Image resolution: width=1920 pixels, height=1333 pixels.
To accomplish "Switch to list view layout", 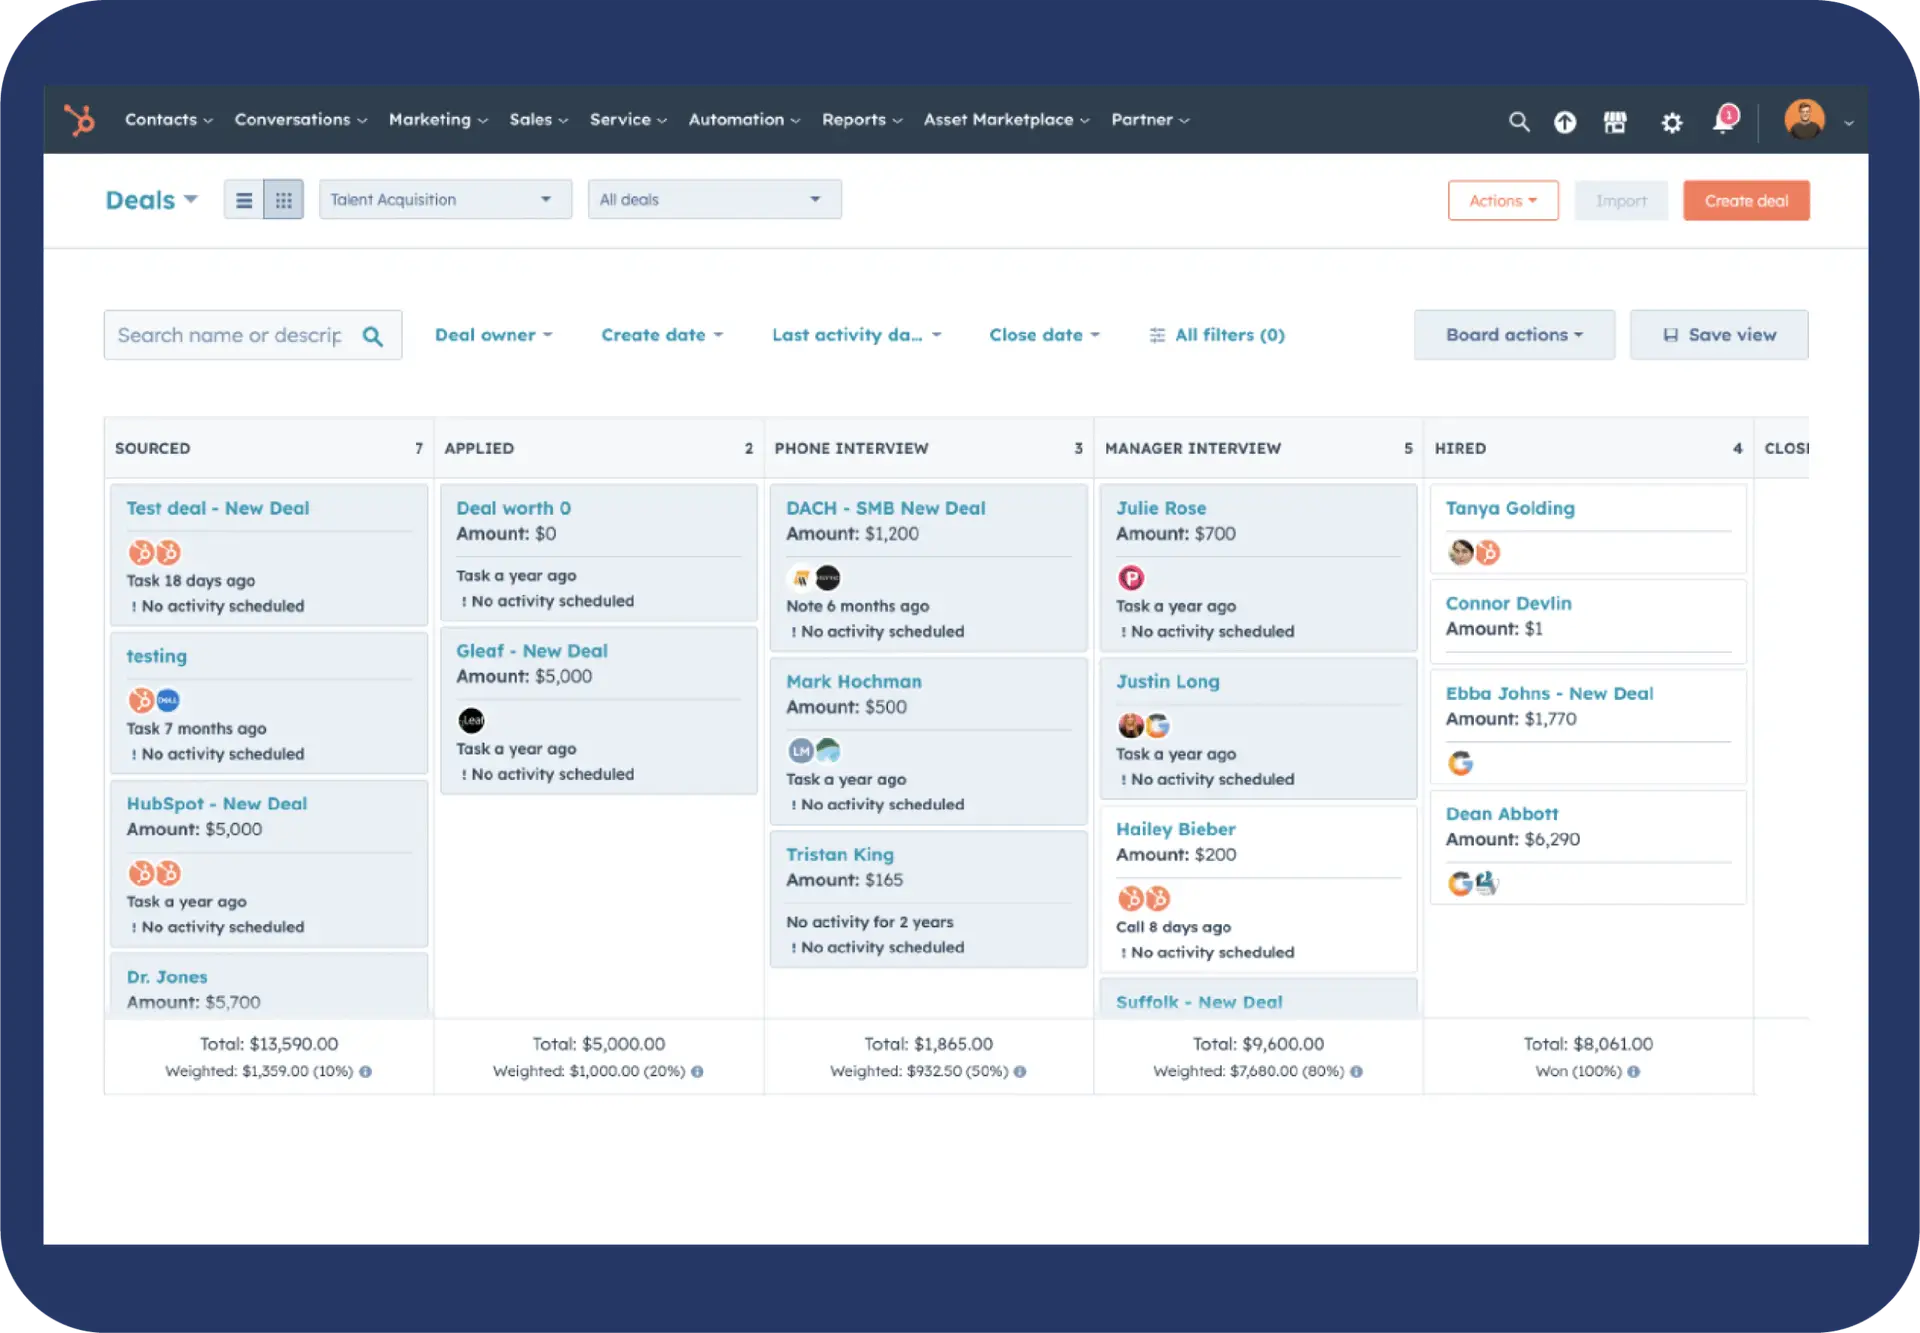I will 243,199.
